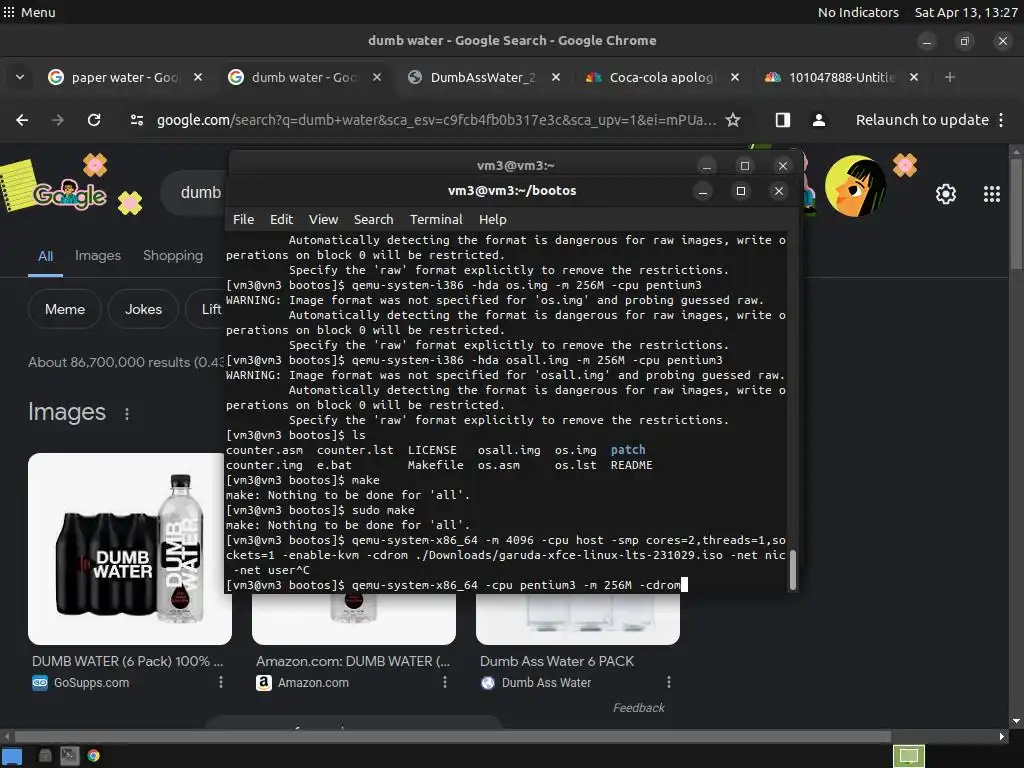Click Relaunch to update button
Viewport: 1024px width, 768px height.
click(x=922, y=120)
